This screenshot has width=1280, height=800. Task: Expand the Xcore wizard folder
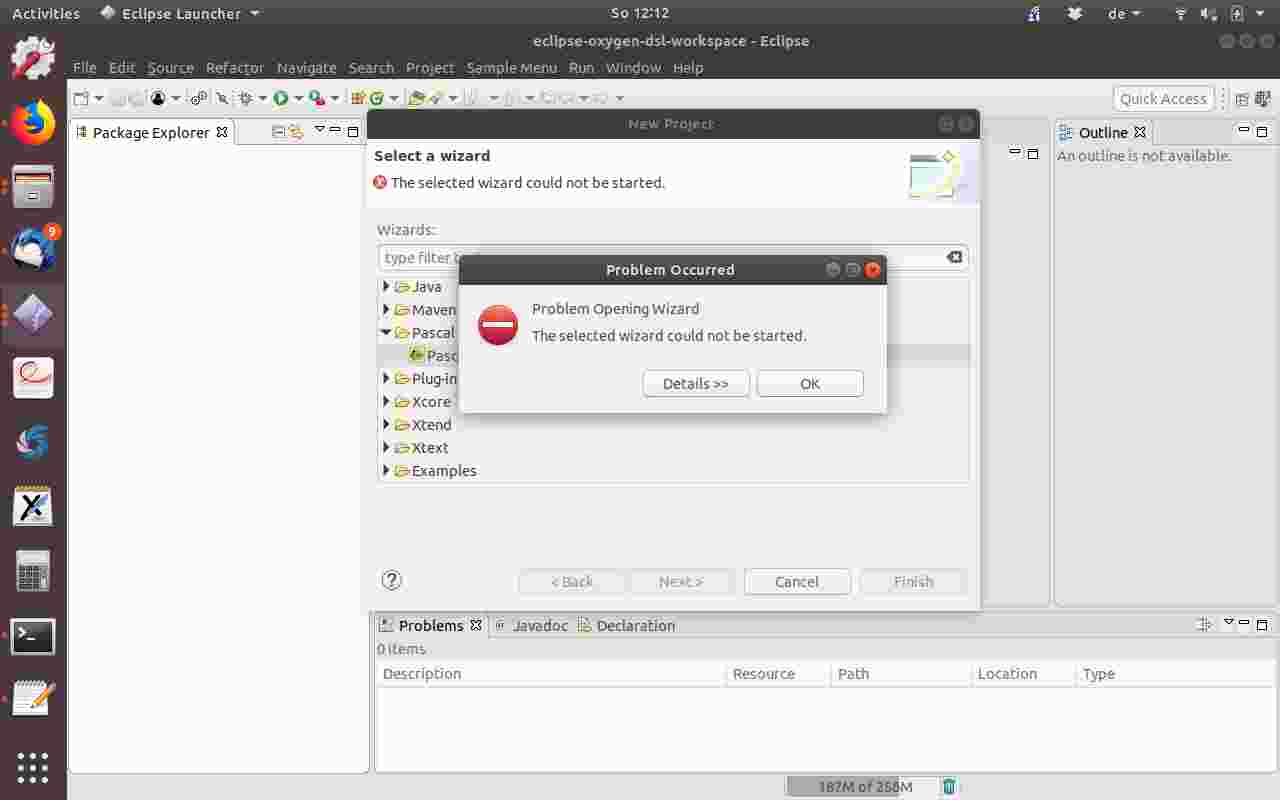click(x=386, y=401)
